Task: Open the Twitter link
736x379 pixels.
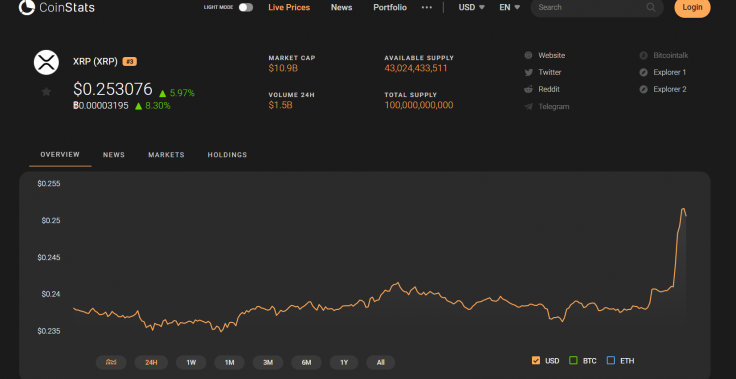Action: coord(550,72)
